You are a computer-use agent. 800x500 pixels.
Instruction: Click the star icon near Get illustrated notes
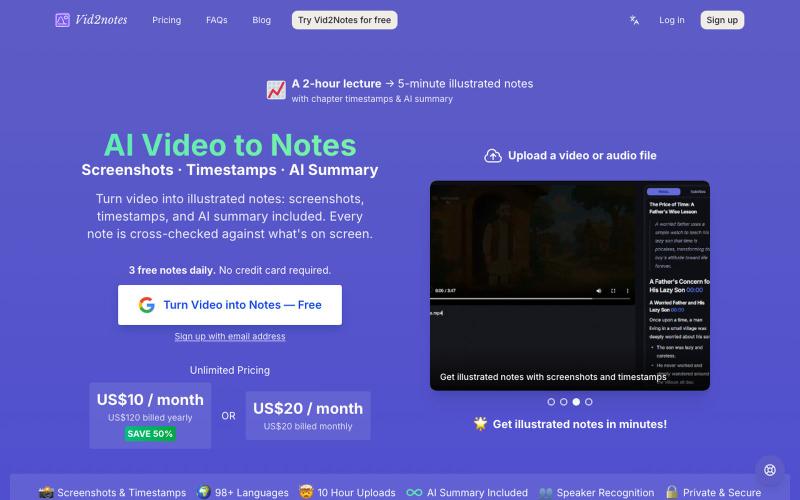pyautogui.click(x=480, y=423)
